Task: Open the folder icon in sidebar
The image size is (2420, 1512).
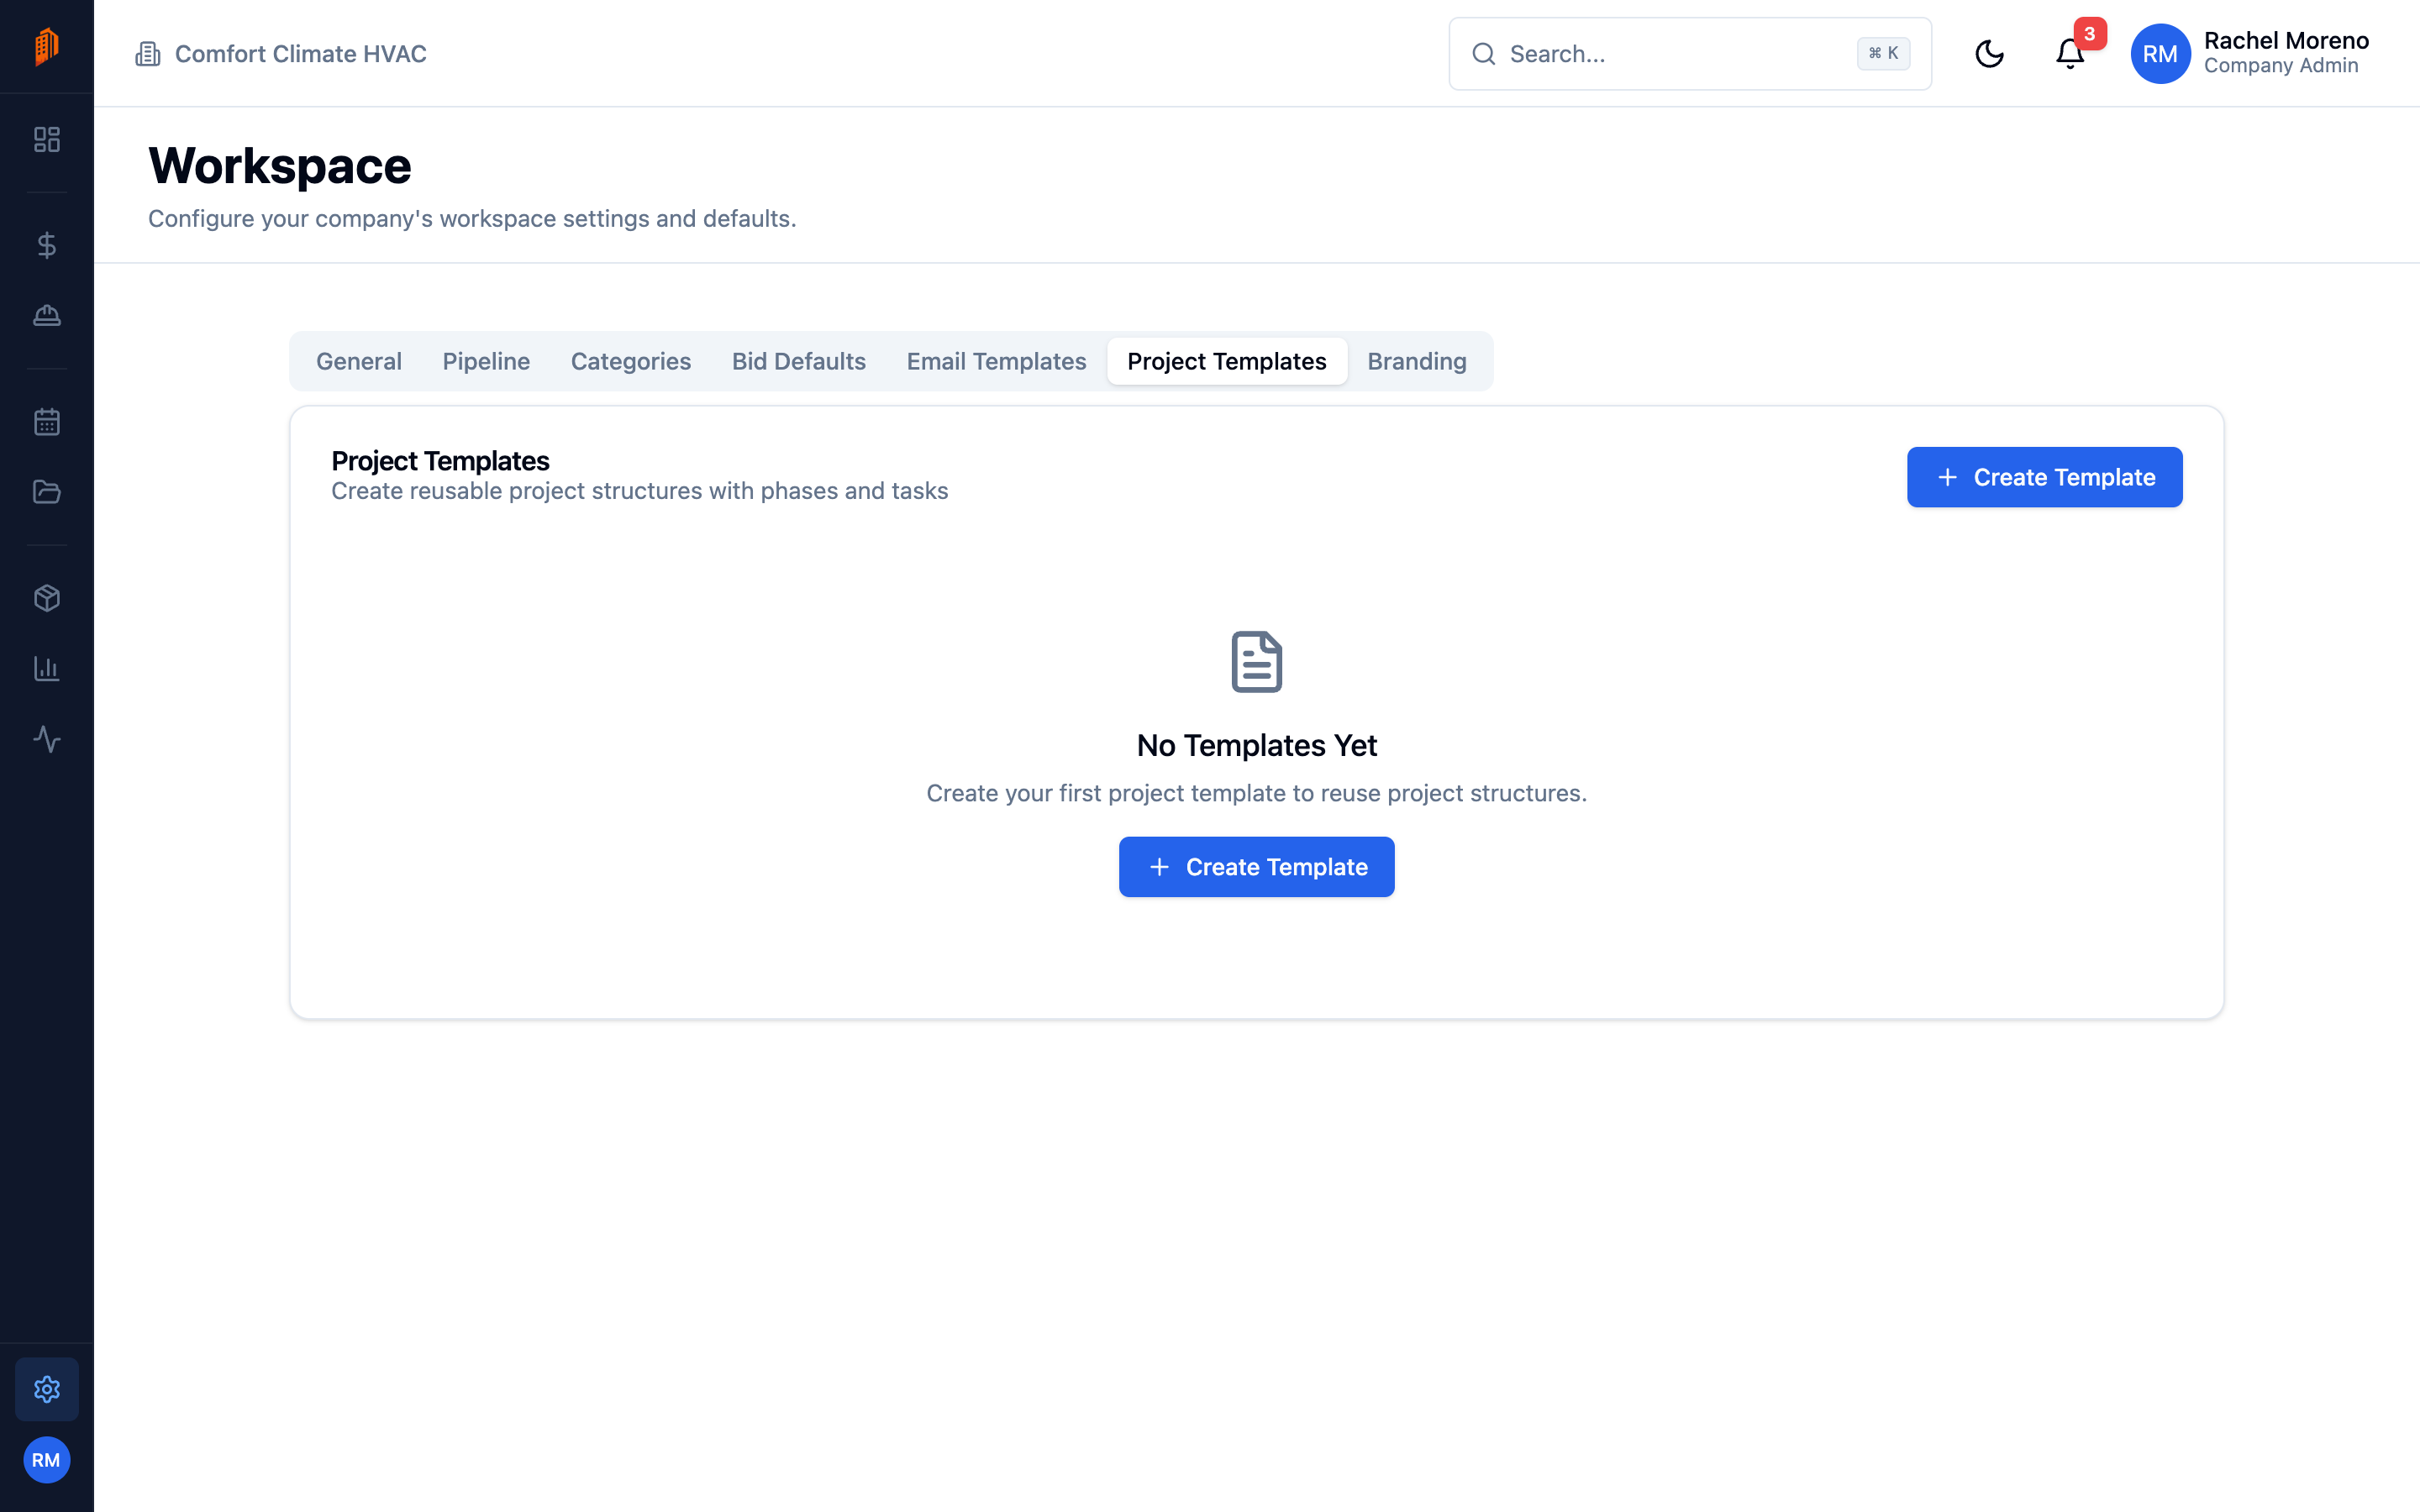Action: tap(47, 492)
